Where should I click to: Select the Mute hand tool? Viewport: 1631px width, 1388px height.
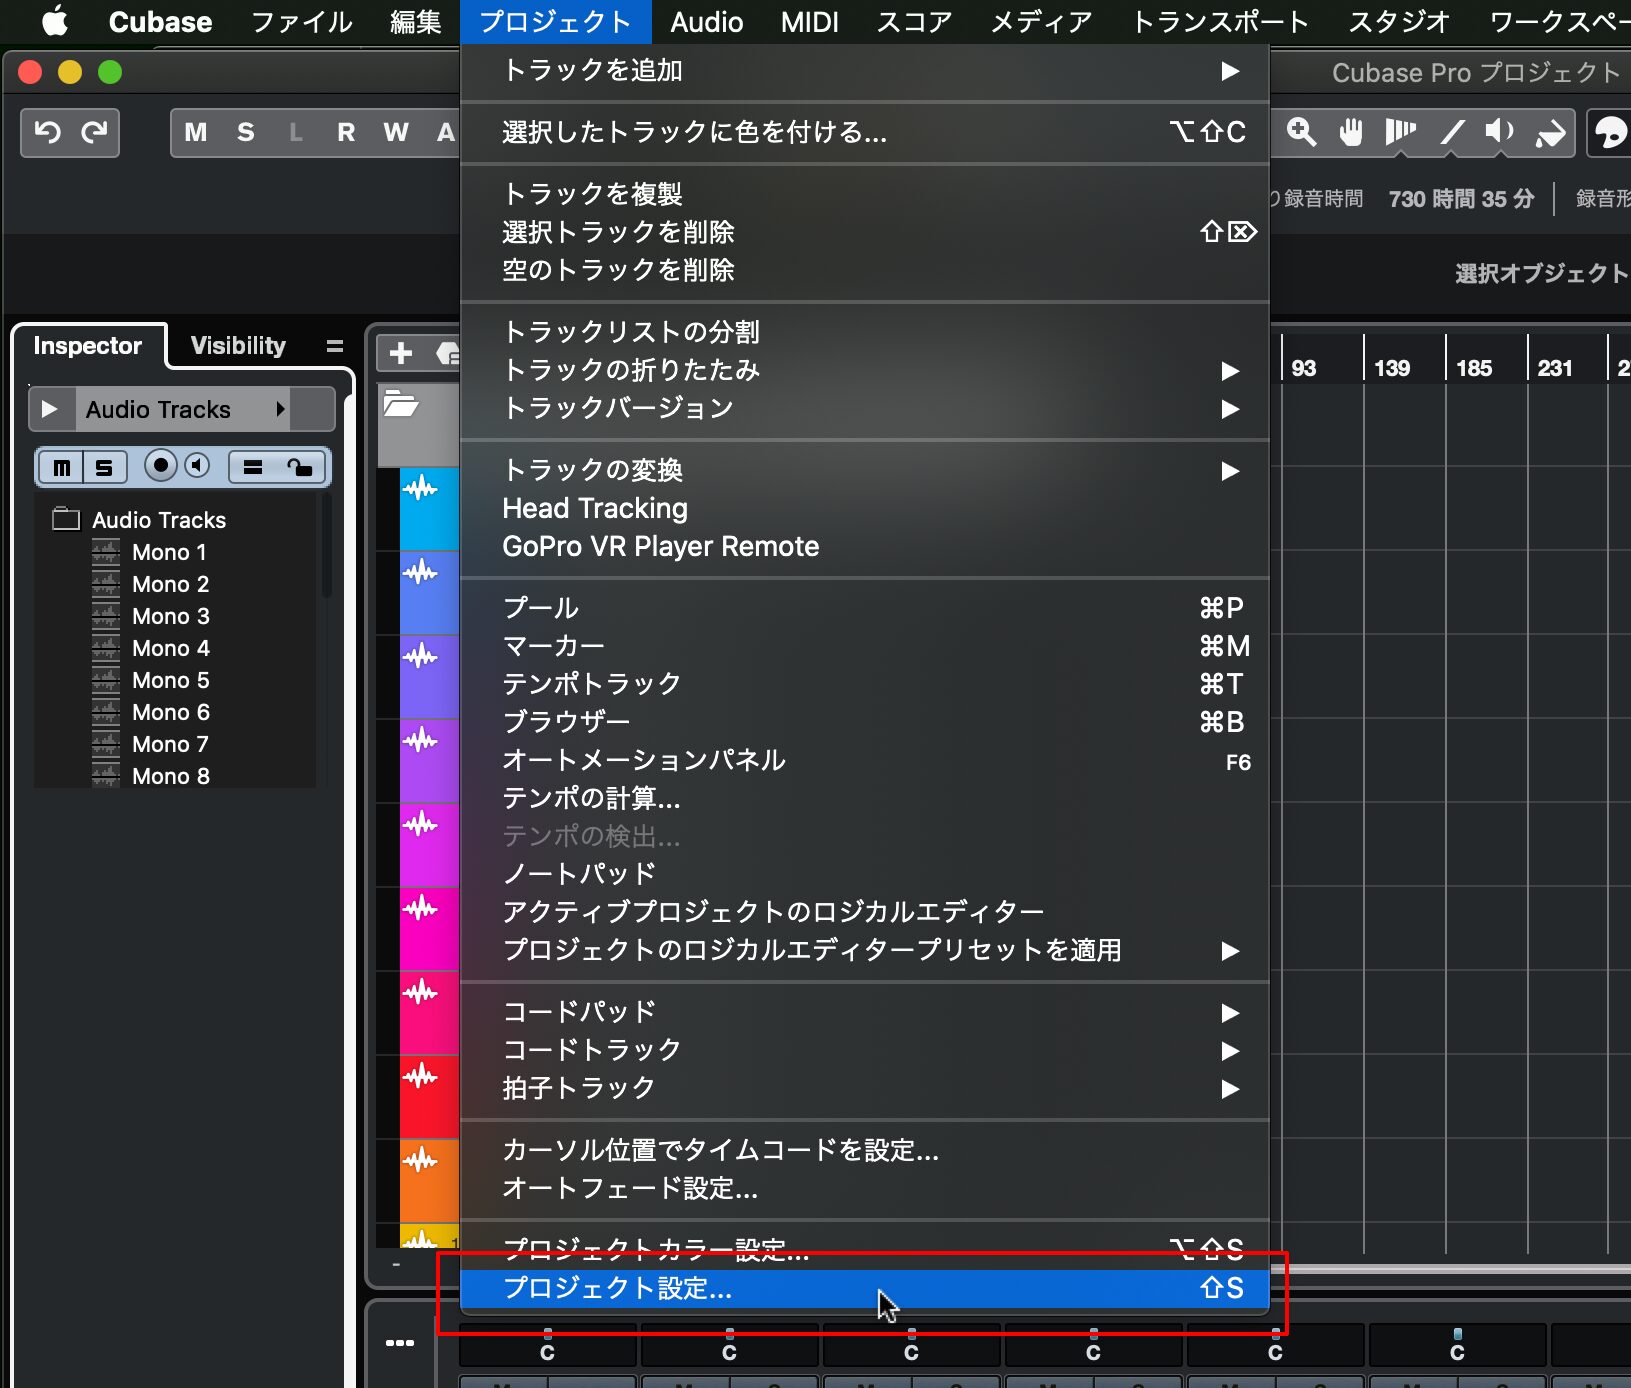(x=1351, y=132)
